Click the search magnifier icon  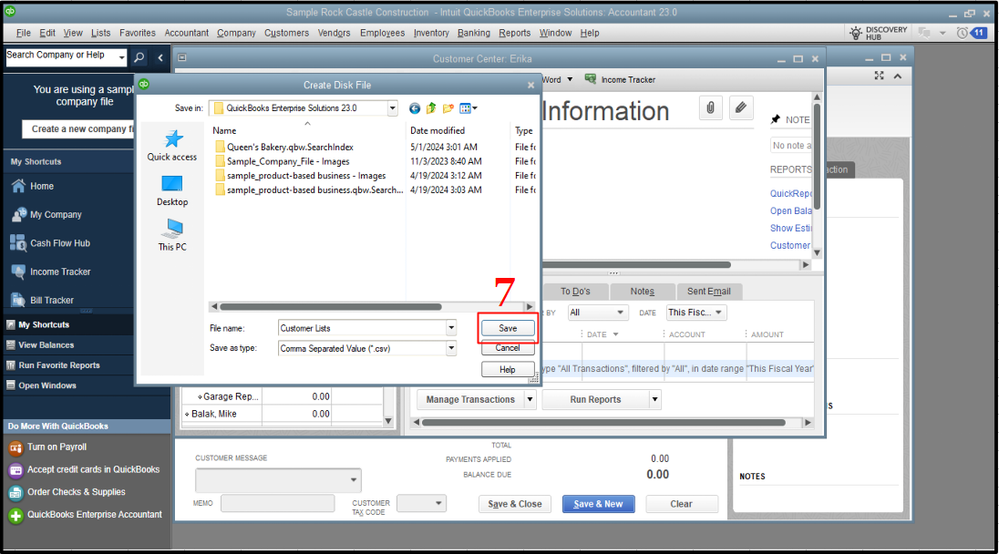pos(139,58)
